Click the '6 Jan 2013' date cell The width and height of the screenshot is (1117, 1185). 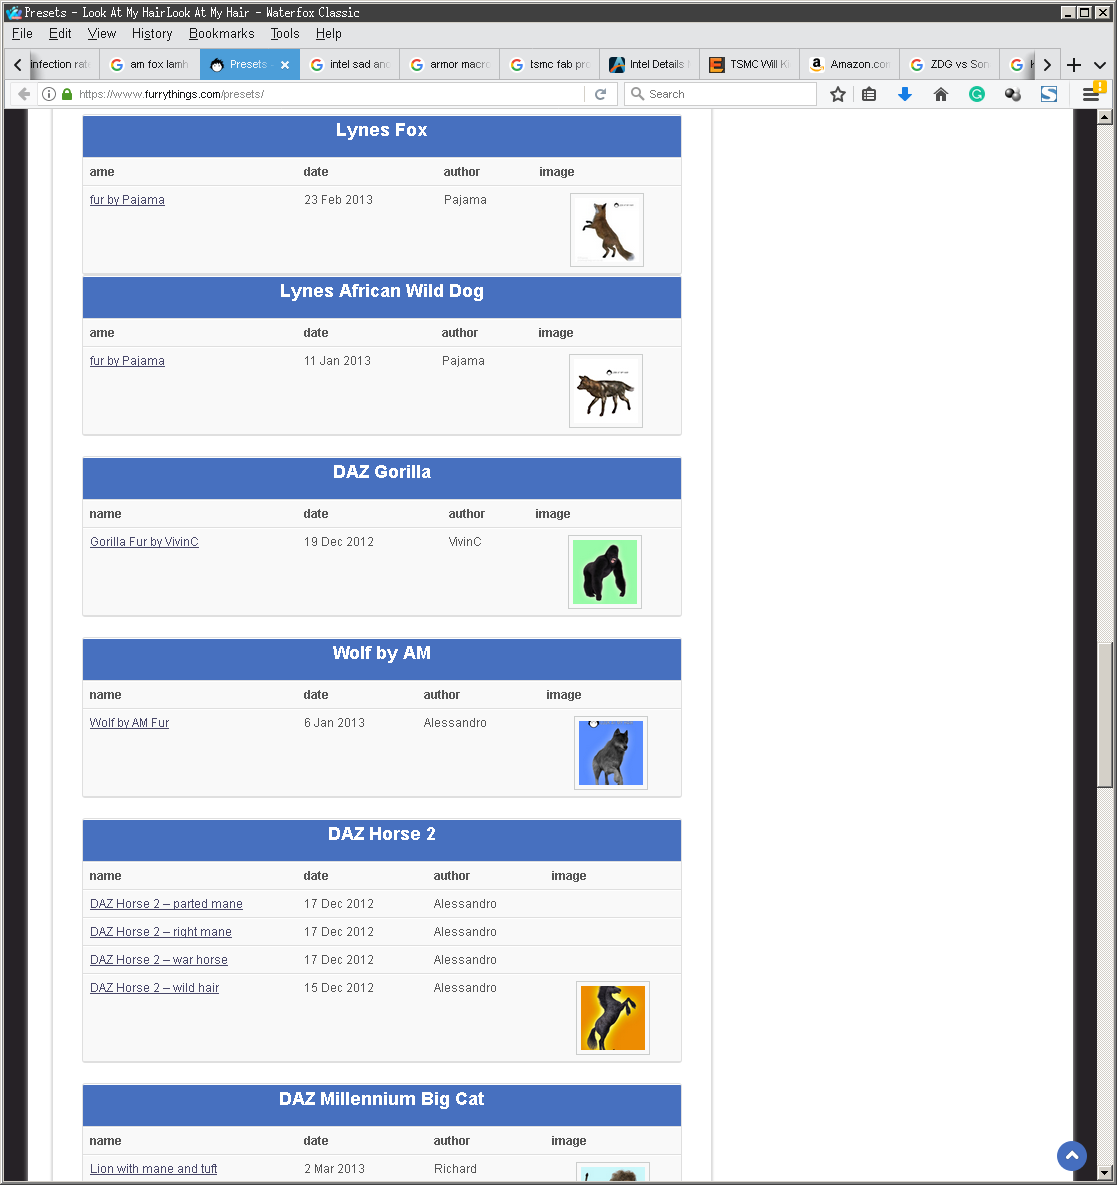point(334,722)
